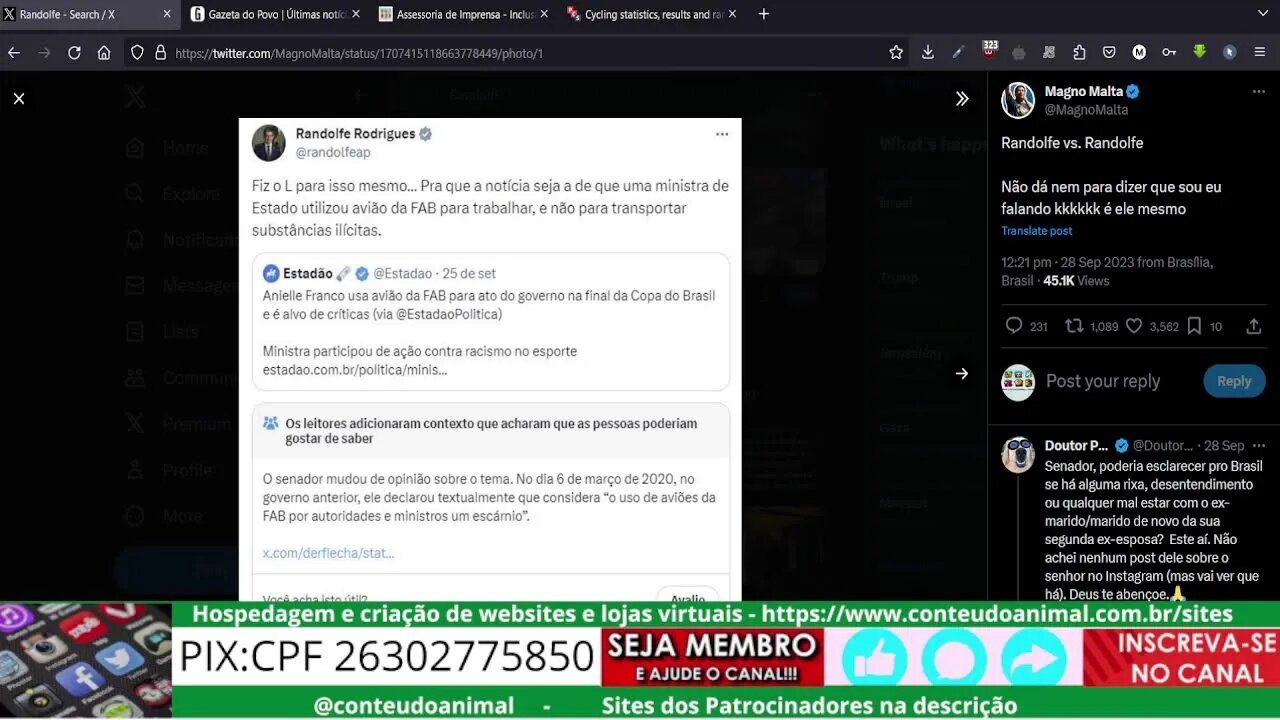Switch to Assessoria de Imprensa tab
Screen dimensions: 1280x720
pyautogui.click(x=466, y=14)
